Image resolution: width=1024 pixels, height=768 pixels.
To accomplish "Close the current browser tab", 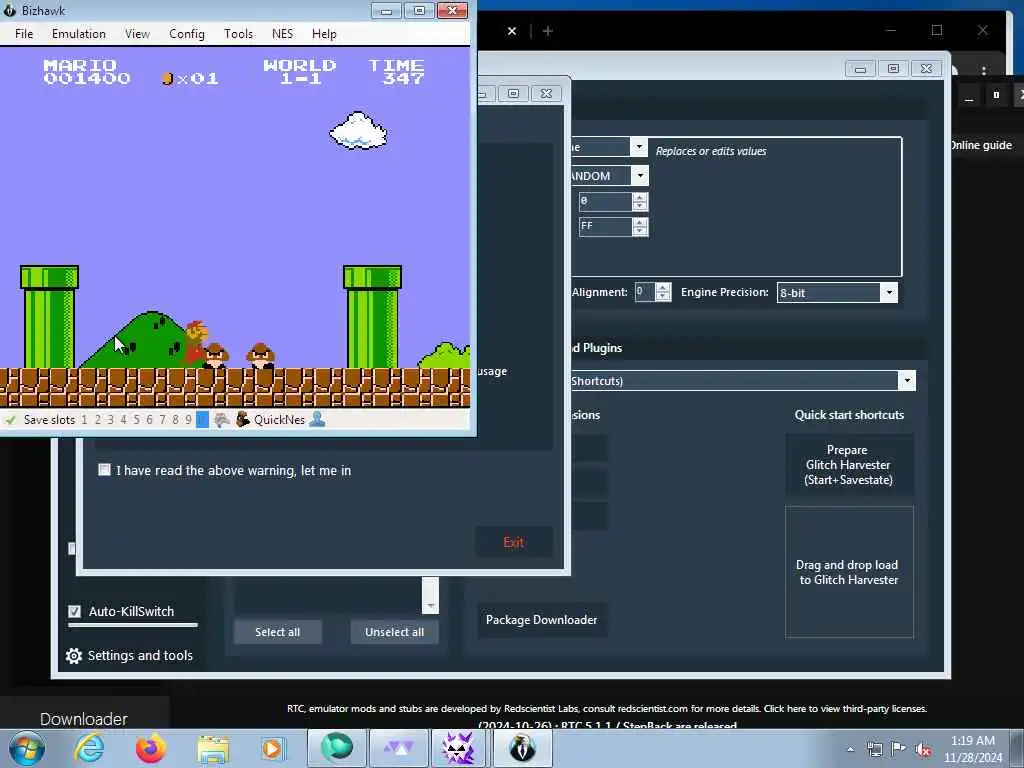I will pos(512,31).
